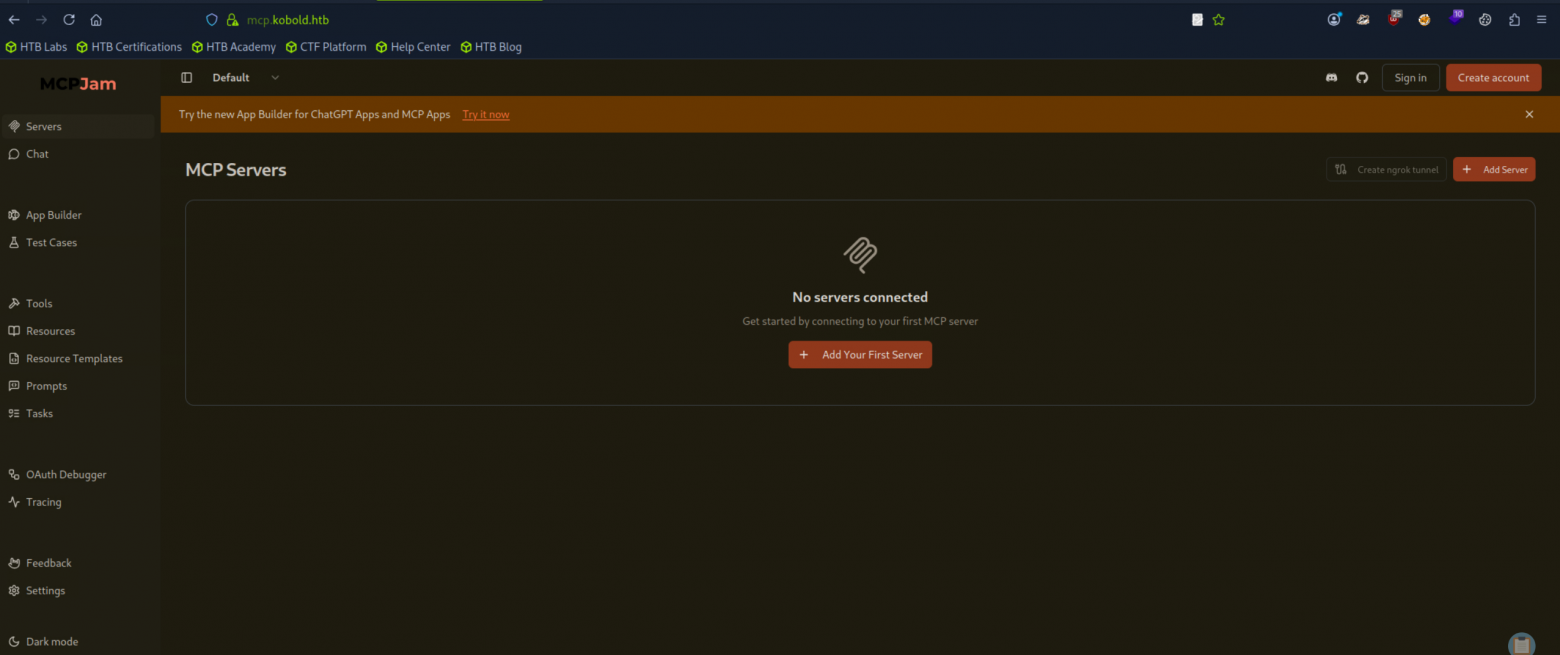
Task: Open MCPJam's GitHub repository
Action: tap(1361, 77)
